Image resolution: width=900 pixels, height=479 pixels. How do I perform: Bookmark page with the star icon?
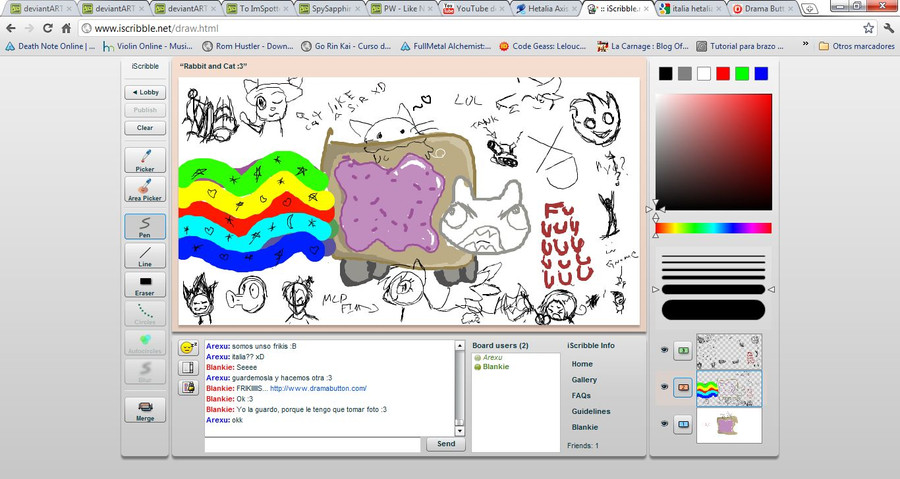pos(868,28)
